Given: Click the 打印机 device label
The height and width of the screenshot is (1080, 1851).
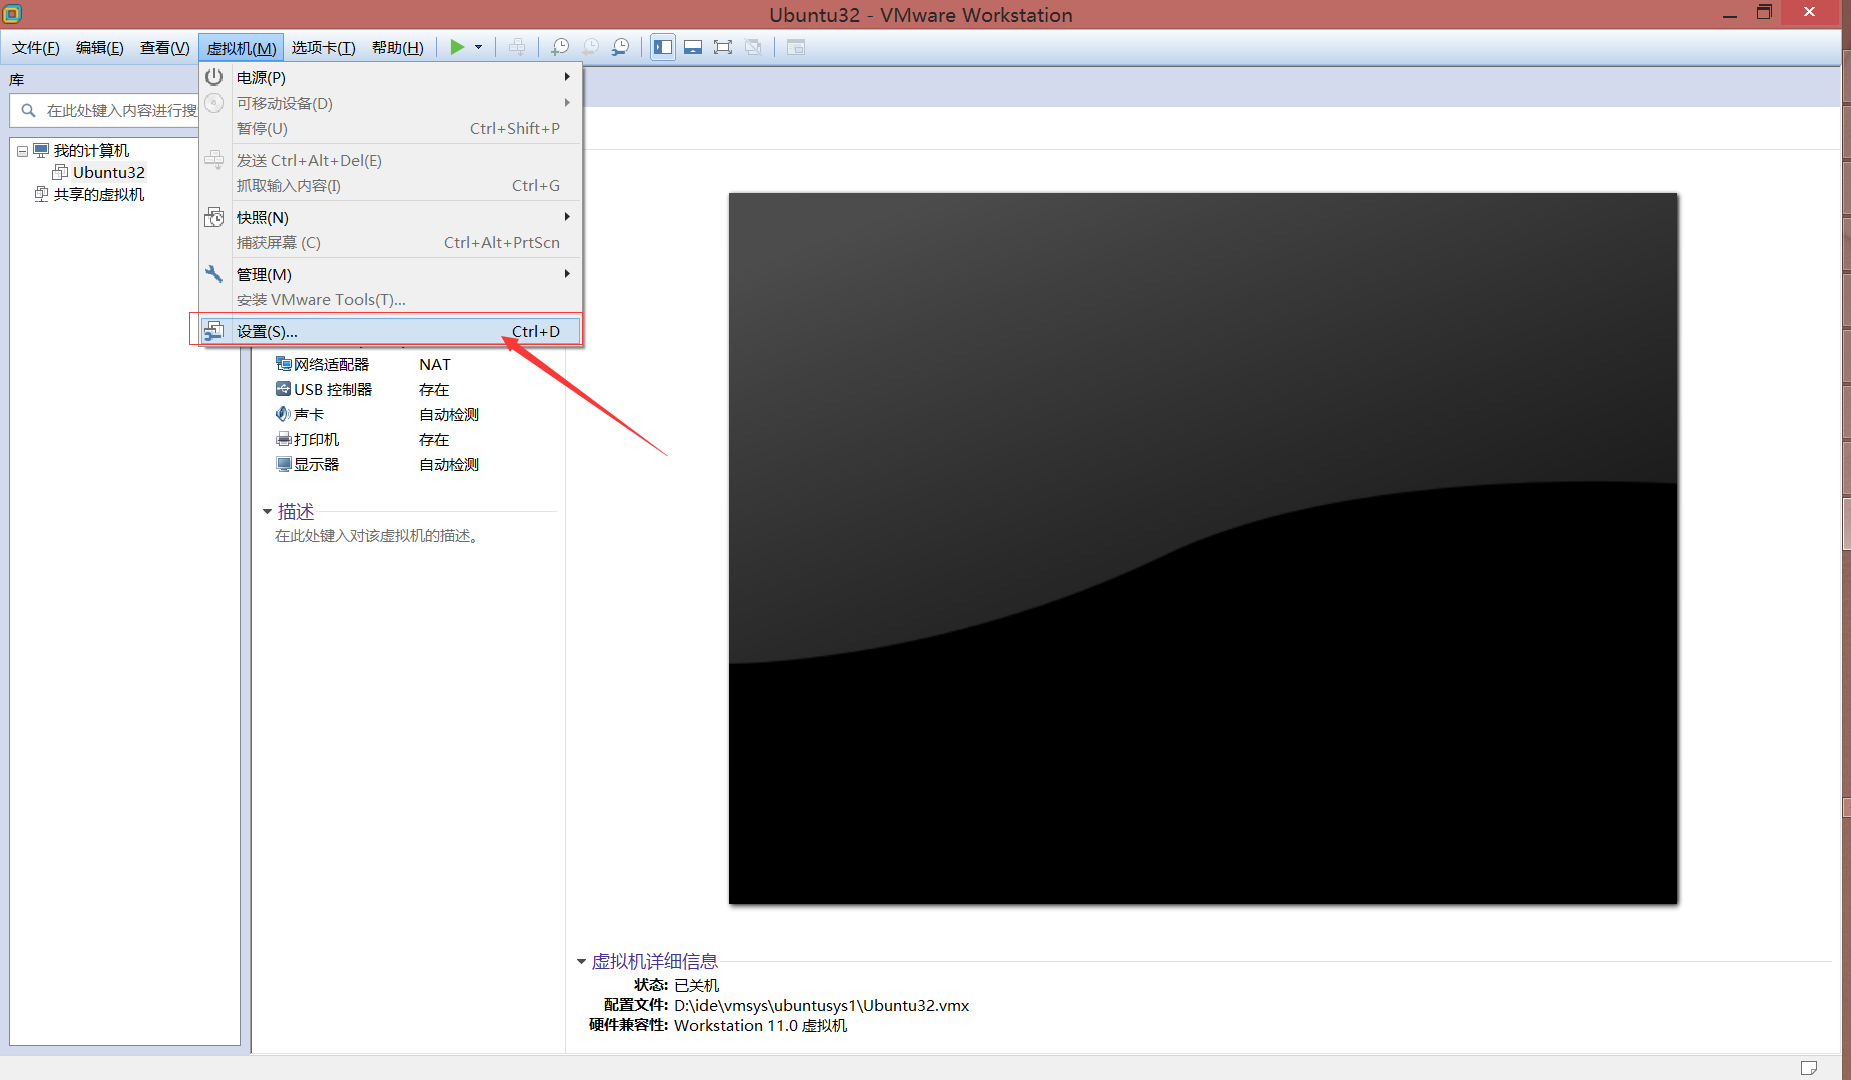Looking at the screenshot, I should (x=317, y=439).
